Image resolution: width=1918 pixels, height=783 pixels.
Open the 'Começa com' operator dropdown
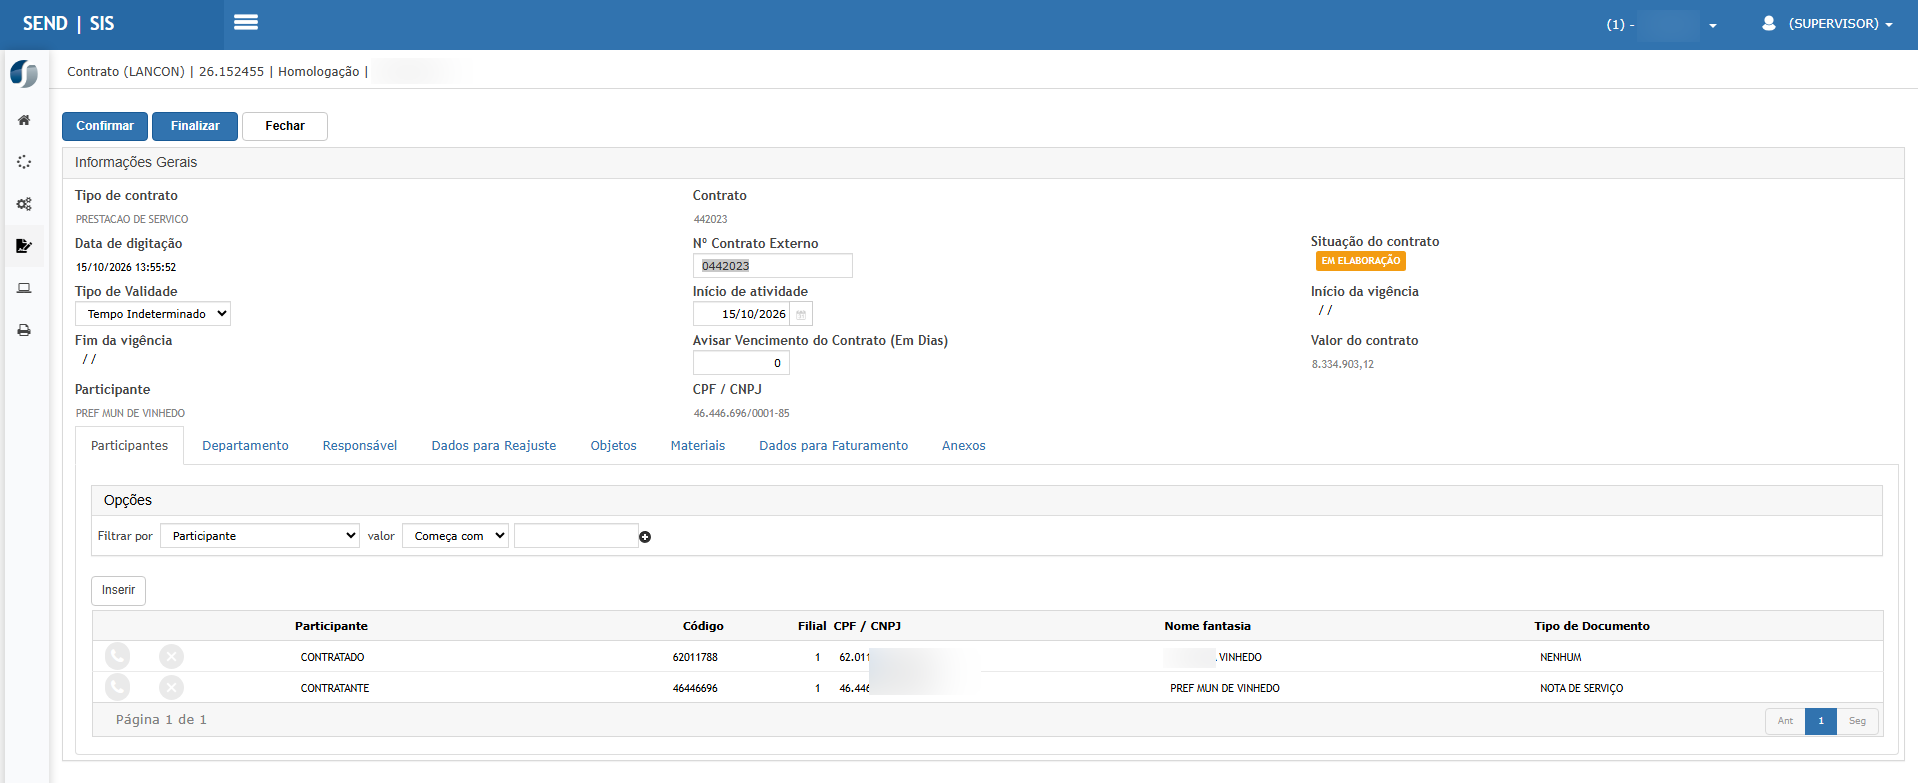(x=455, y=536)
